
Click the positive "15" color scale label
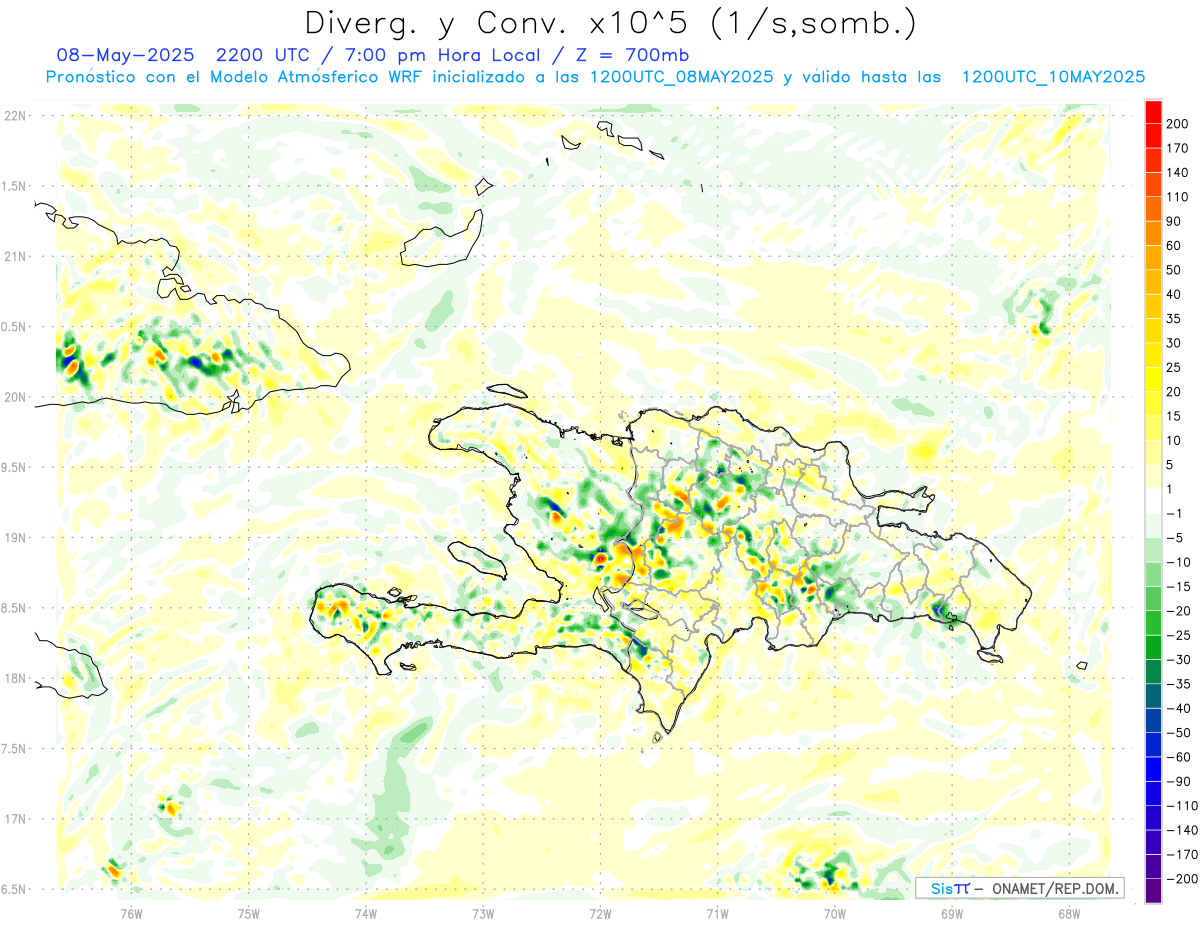(1173, 416)
